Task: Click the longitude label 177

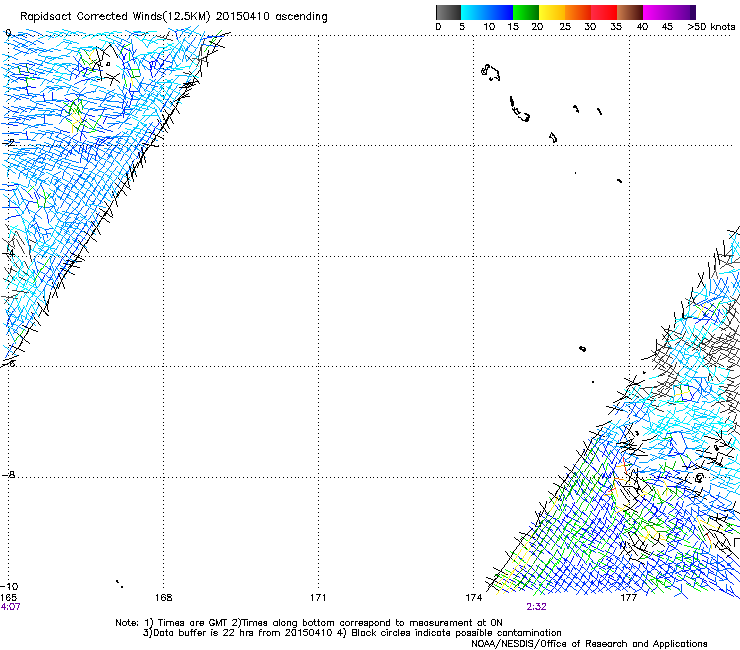Action: click(629, 598)
